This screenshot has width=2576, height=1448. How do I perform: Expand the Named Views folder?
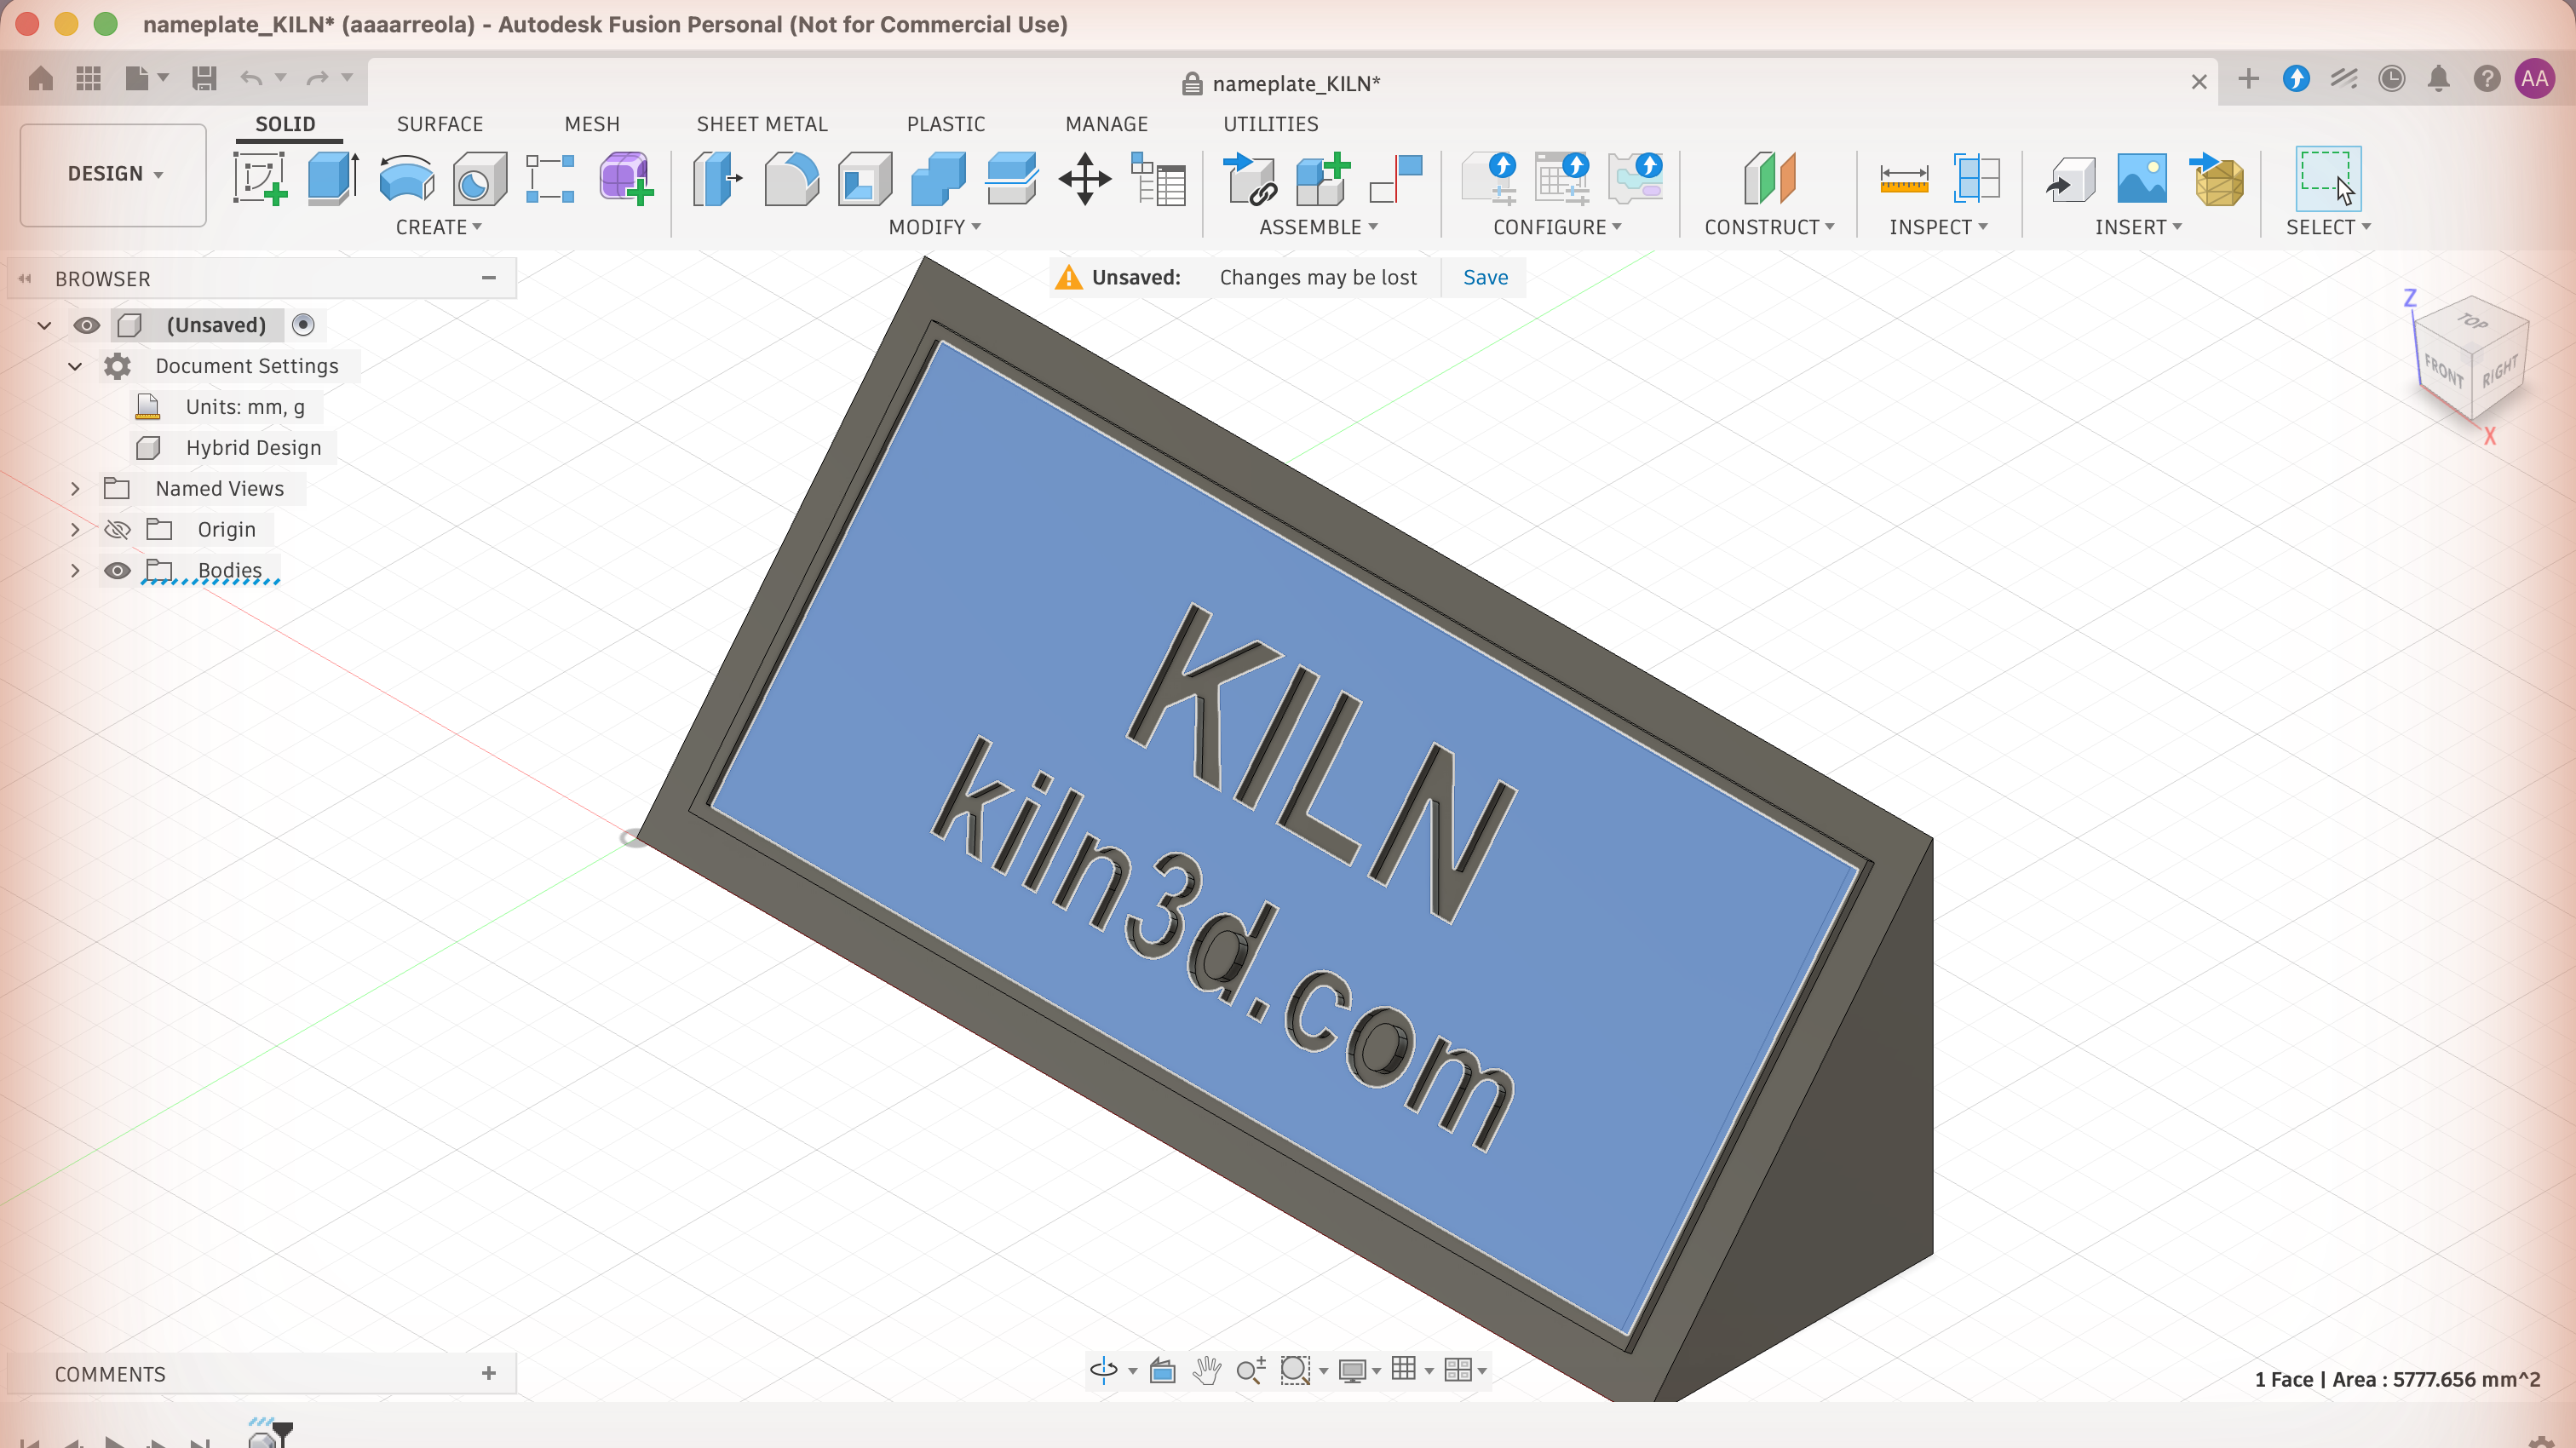(75, 488)
